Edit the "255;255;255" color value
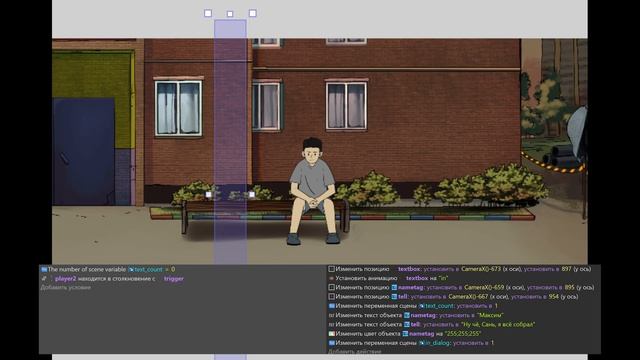The width and height of the screenshot is (640, 360). [462, 334]
